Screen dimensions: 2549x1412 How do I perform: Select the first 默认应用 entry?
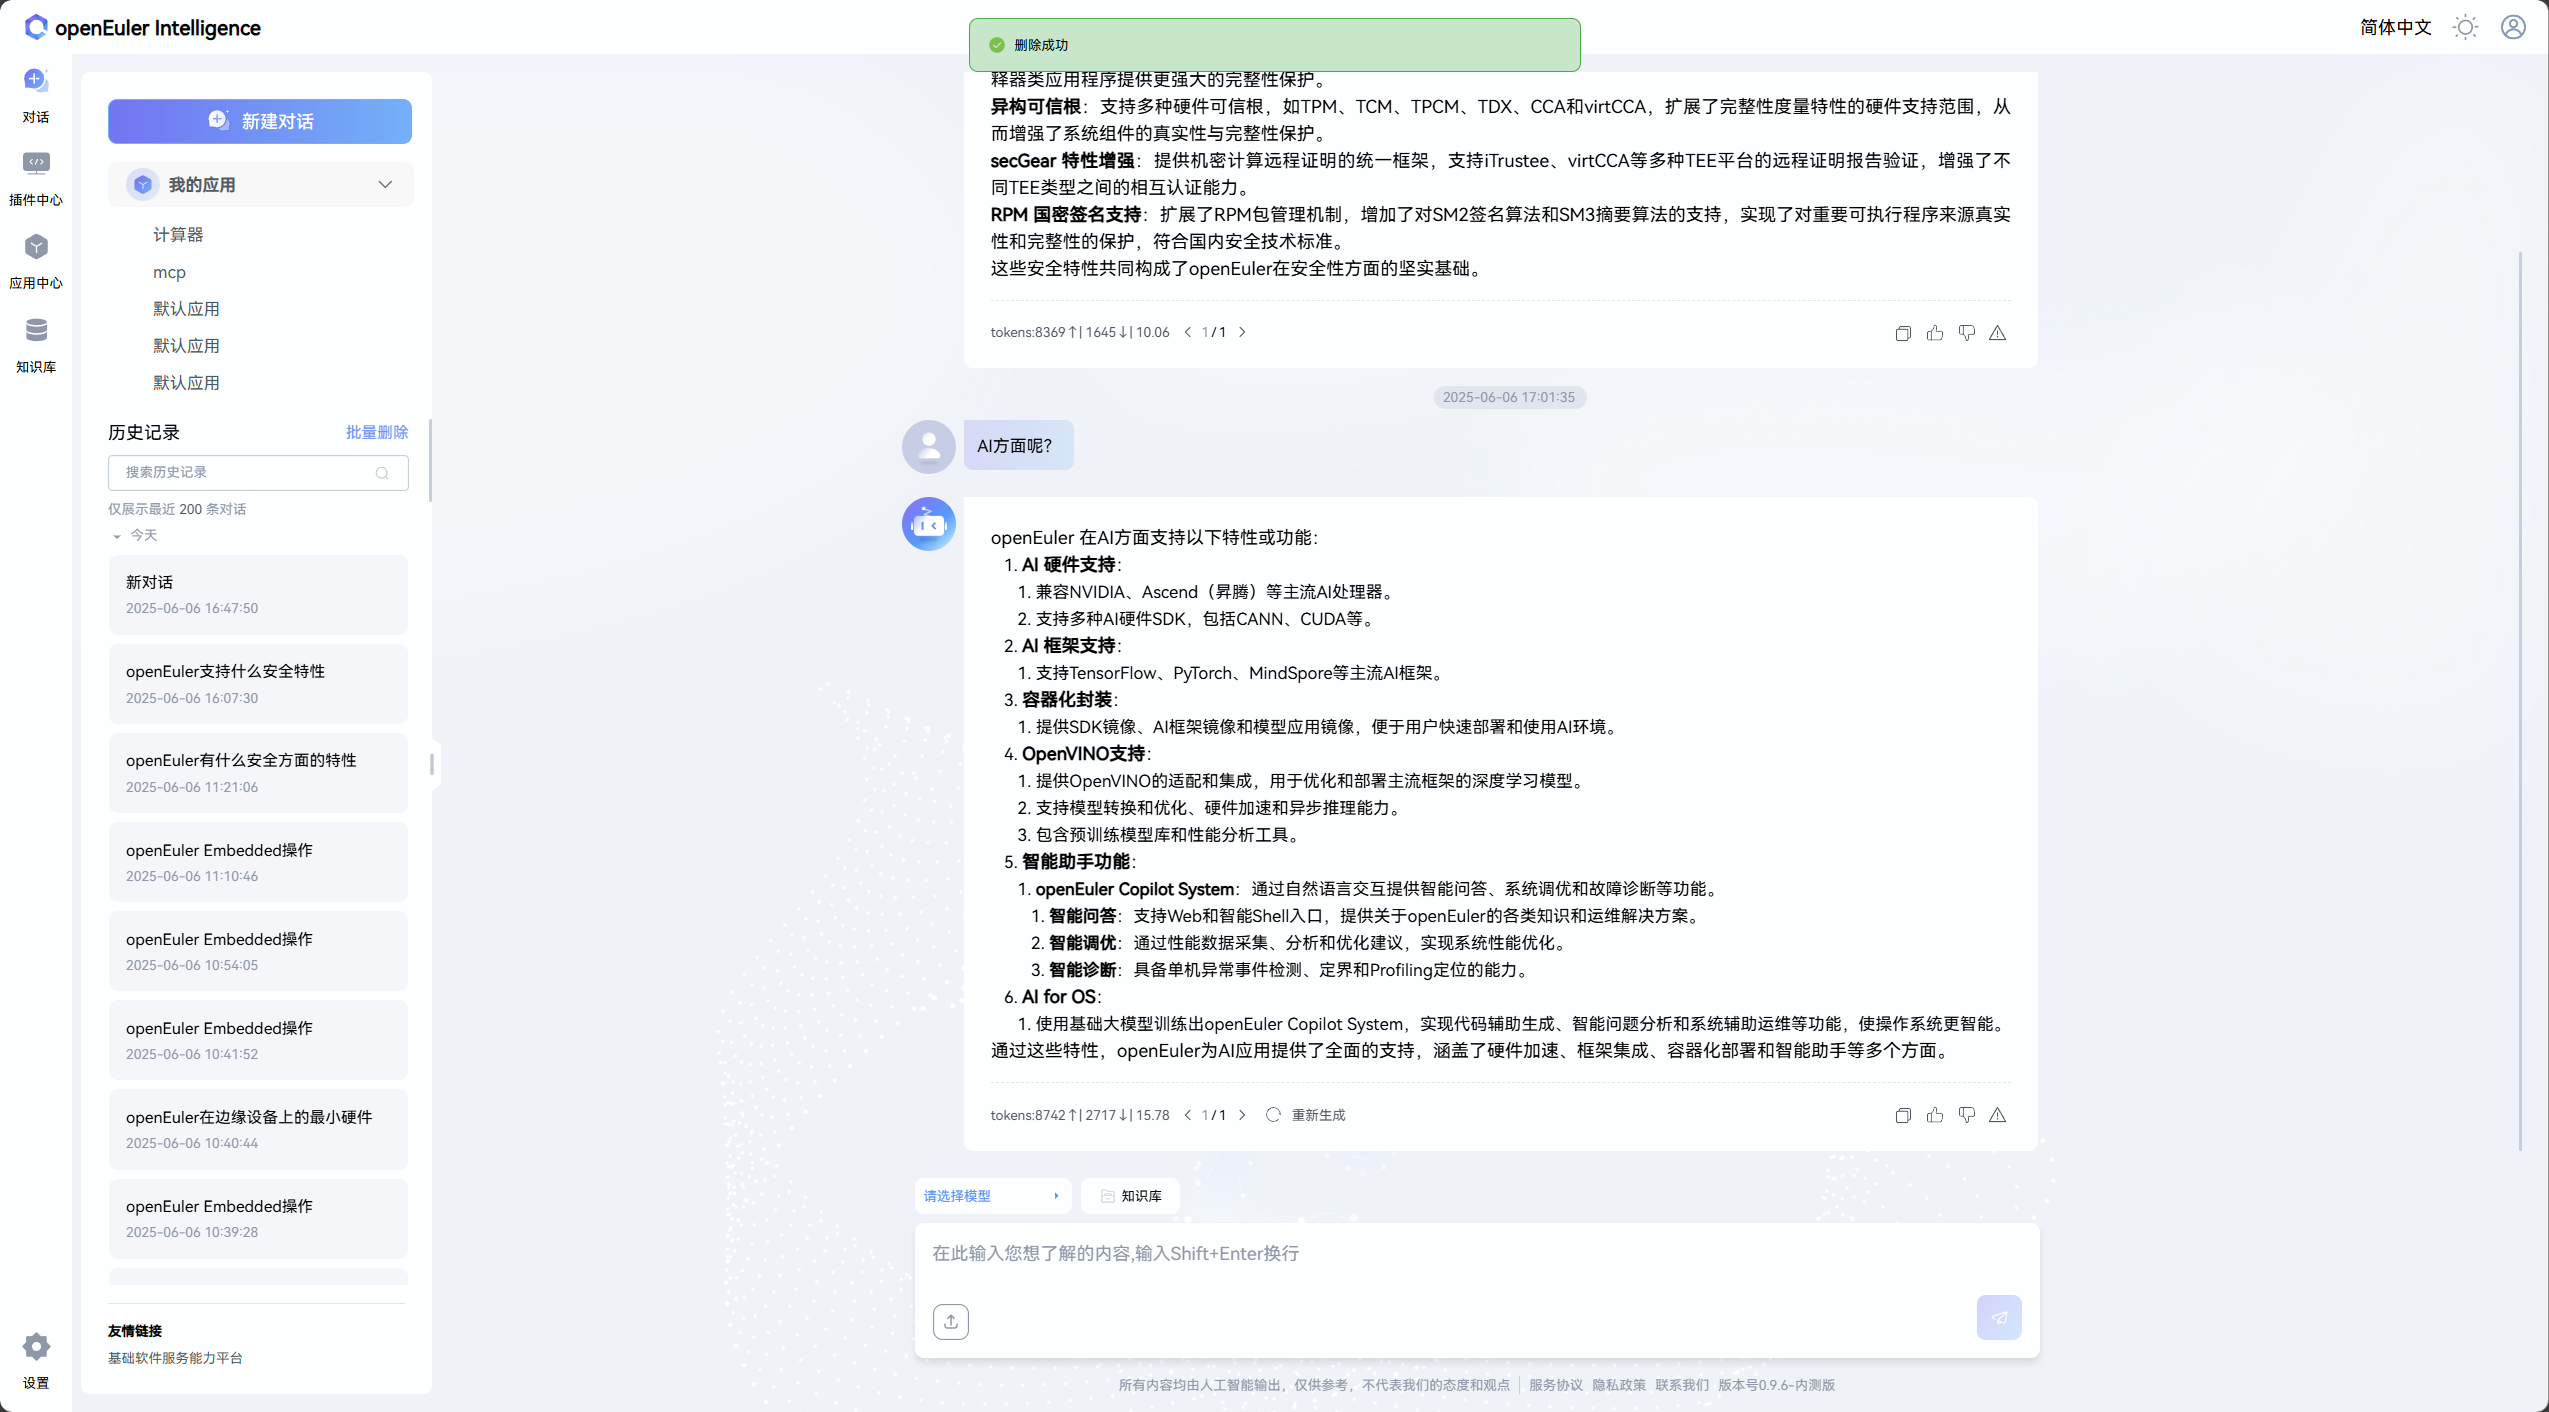186,309
